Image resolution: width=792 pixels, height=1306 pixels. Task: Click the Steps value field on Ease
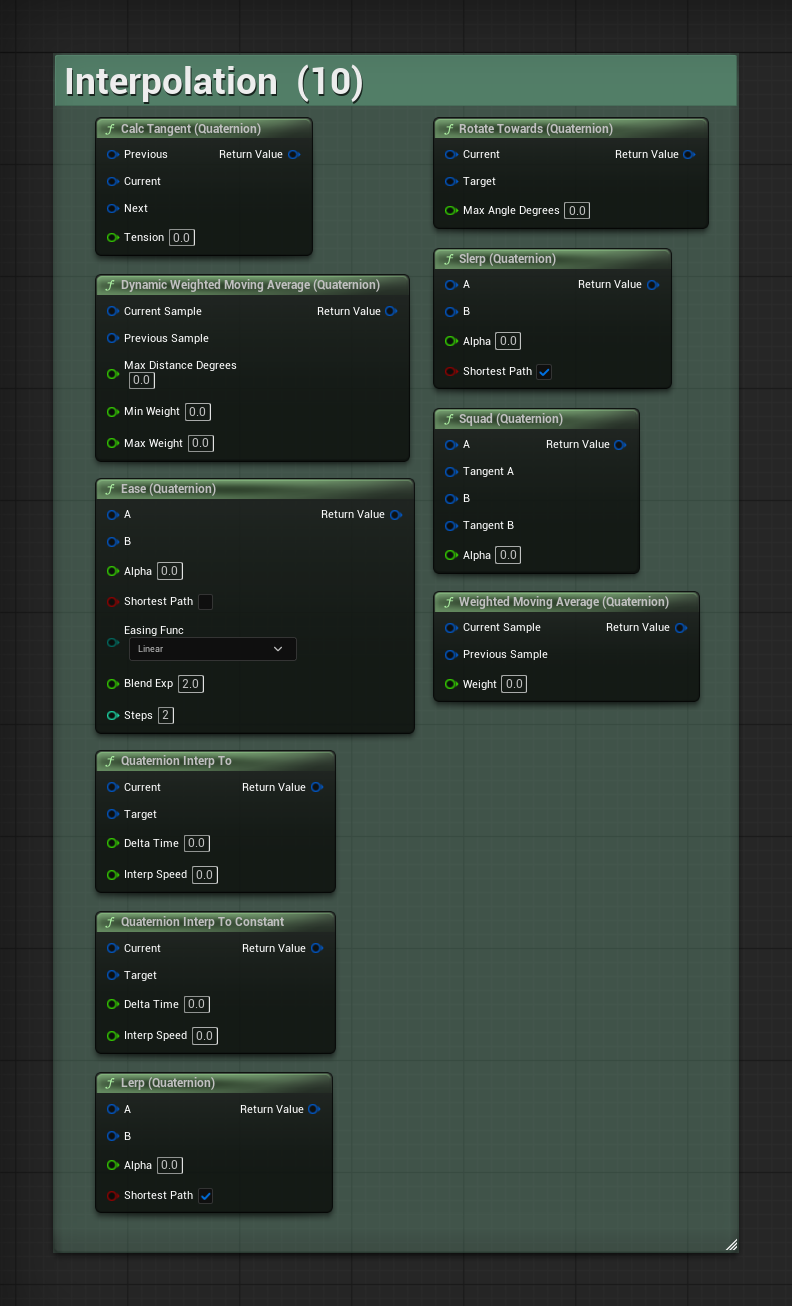pos(166,716)
